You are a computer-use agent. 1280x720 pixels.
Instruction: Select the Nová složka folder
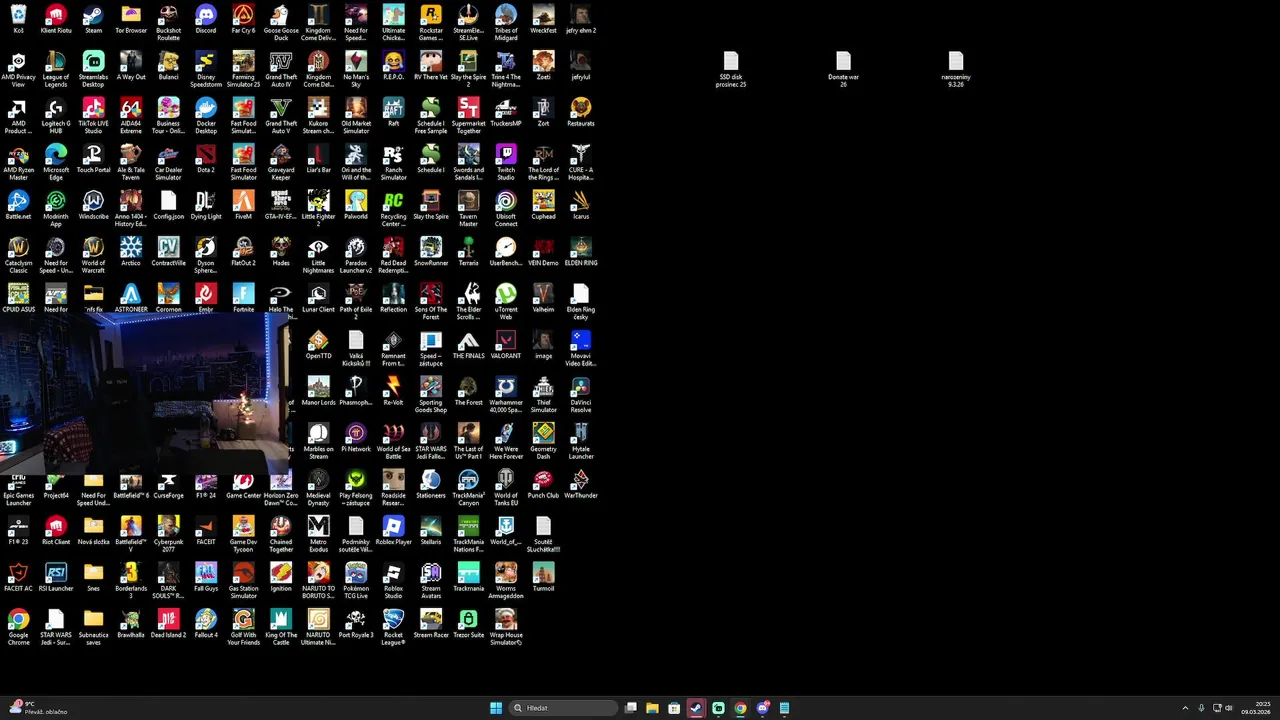93,532
